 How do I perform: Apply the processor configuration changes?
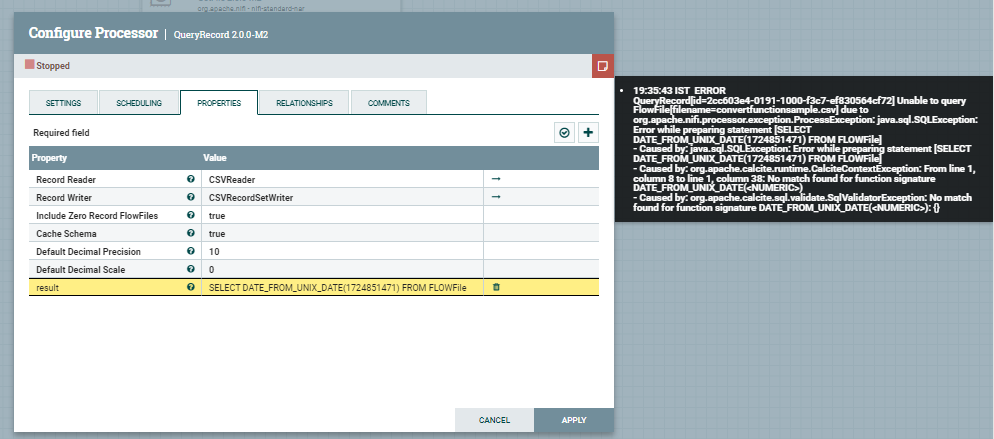(x=574, y=420)
